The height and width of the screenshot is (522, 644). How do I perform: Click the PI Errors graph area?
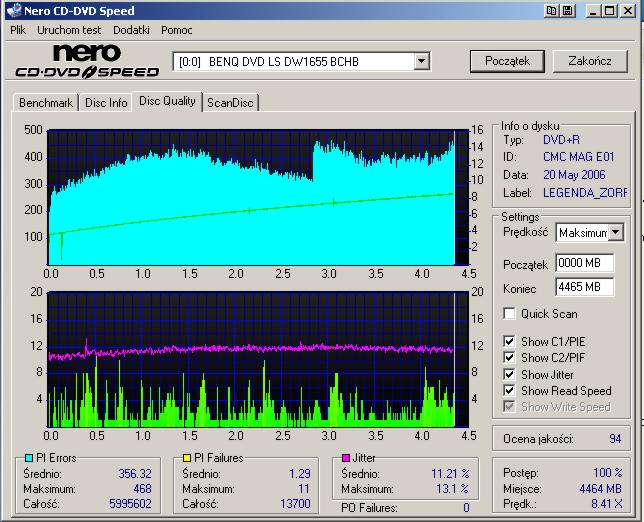(258, 198)
